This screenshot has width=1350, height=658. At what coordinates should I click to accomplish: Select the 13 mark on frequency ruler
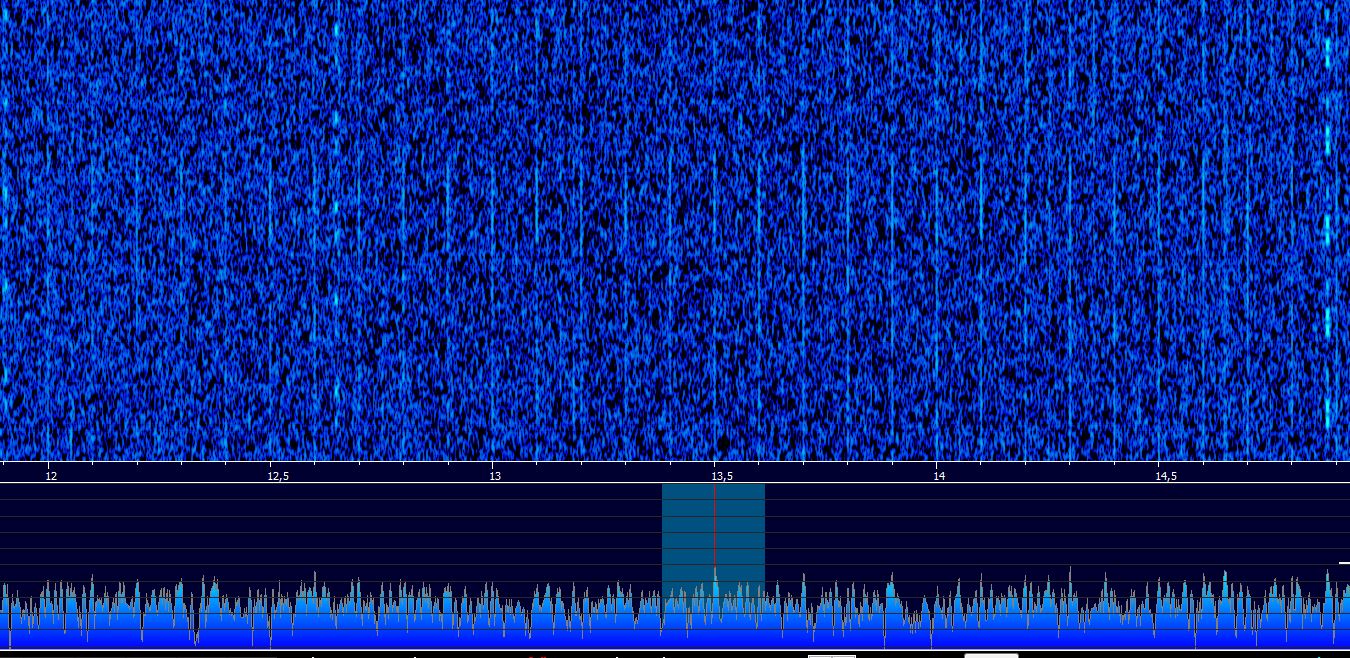coord(495,476)
